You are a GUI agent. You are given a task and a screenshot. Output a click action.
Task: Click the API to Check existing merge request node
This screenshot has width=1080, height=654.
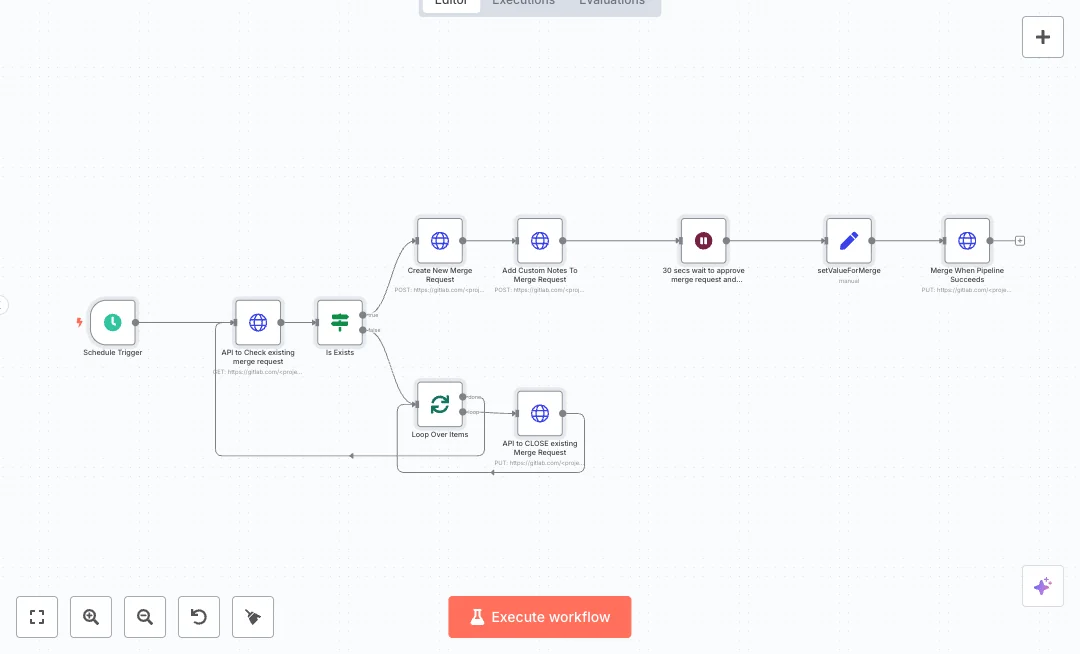click(x=258, y=322)
